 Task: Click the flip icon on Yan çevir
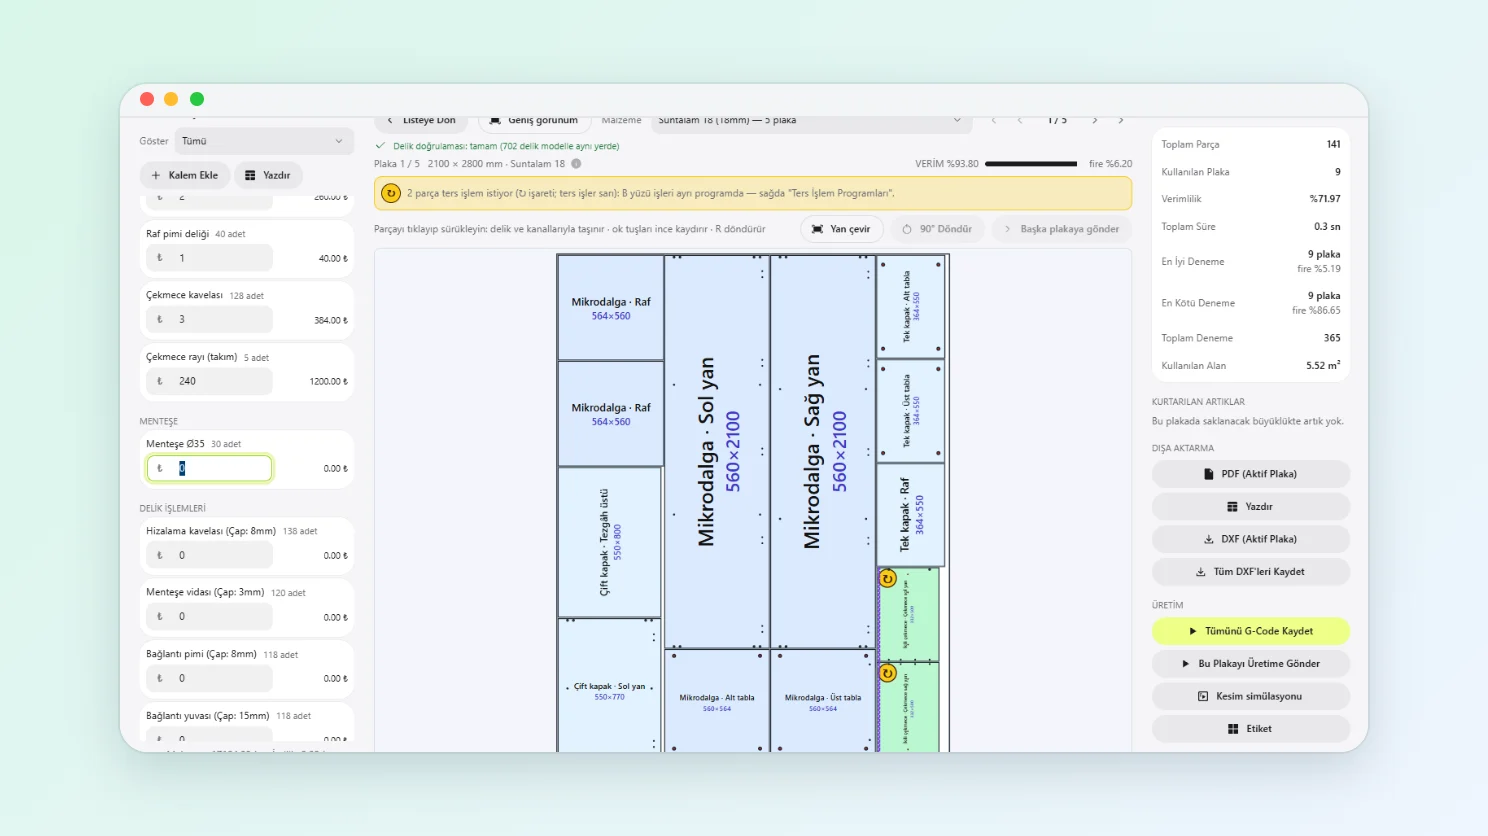(x=818, y=229)
